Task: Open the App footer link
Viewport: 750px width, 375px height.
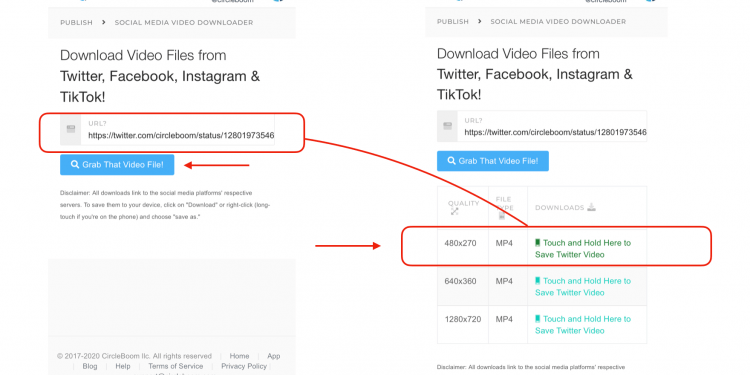Action: [274, 356]
